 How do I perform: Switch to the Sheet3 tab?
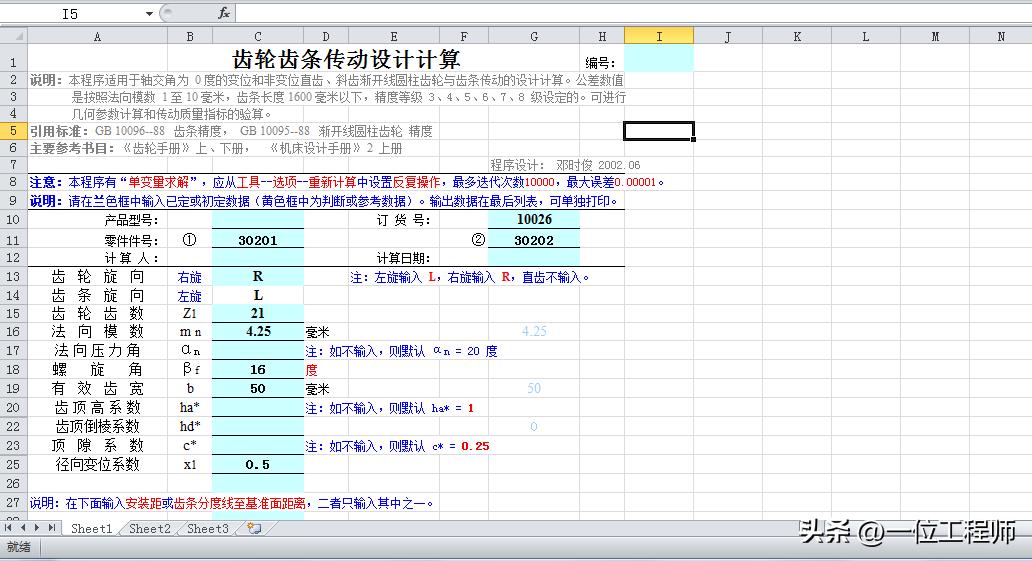point(207,528)
